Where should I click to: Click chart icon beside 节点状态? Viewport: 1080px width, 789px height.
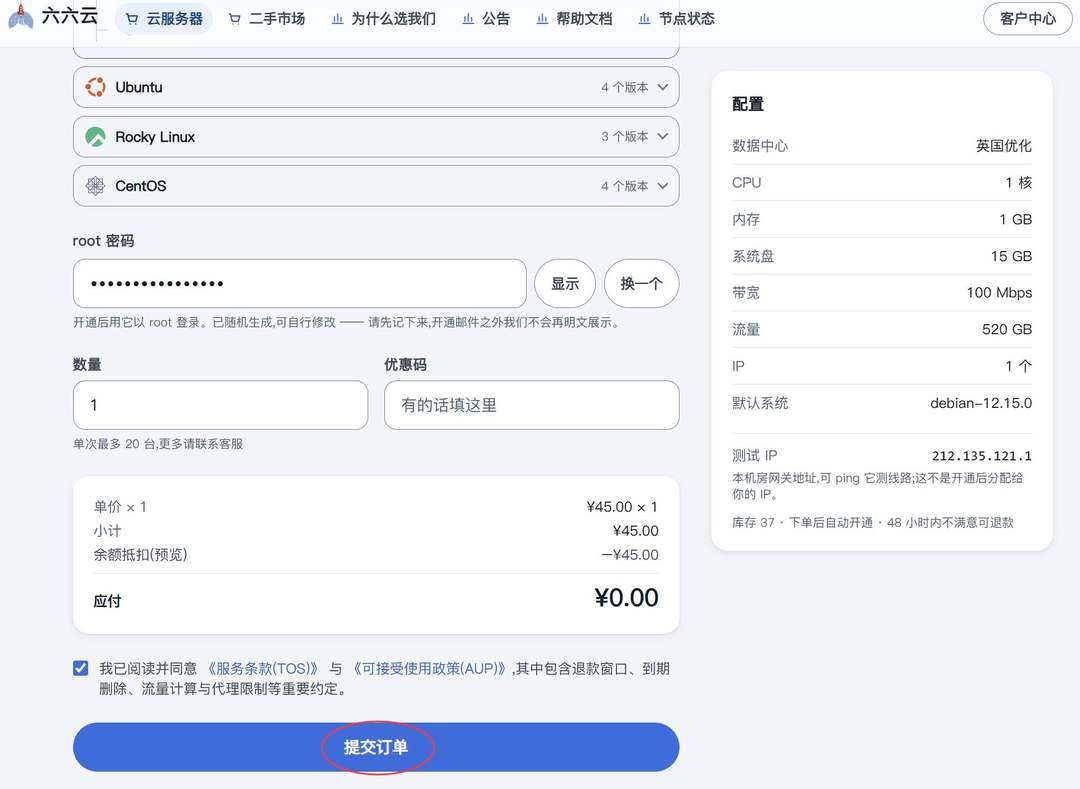click(645, 19)
